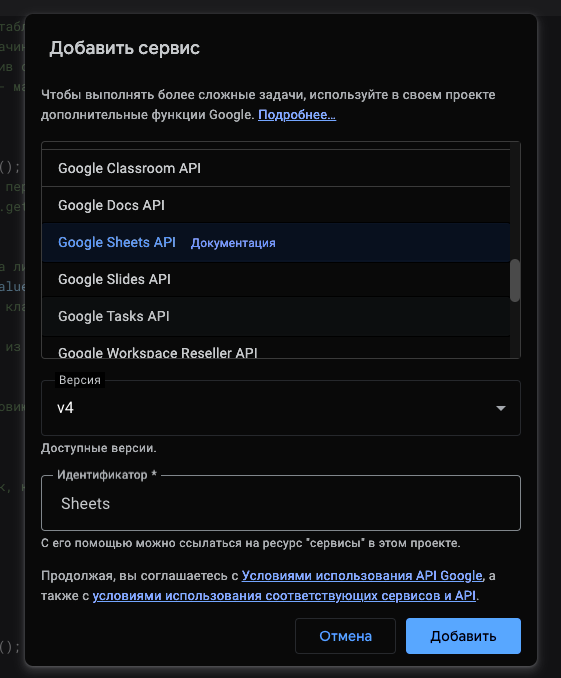561x678 pixels.
Task: Select Google Slides API service
Action: coord(276,279)
